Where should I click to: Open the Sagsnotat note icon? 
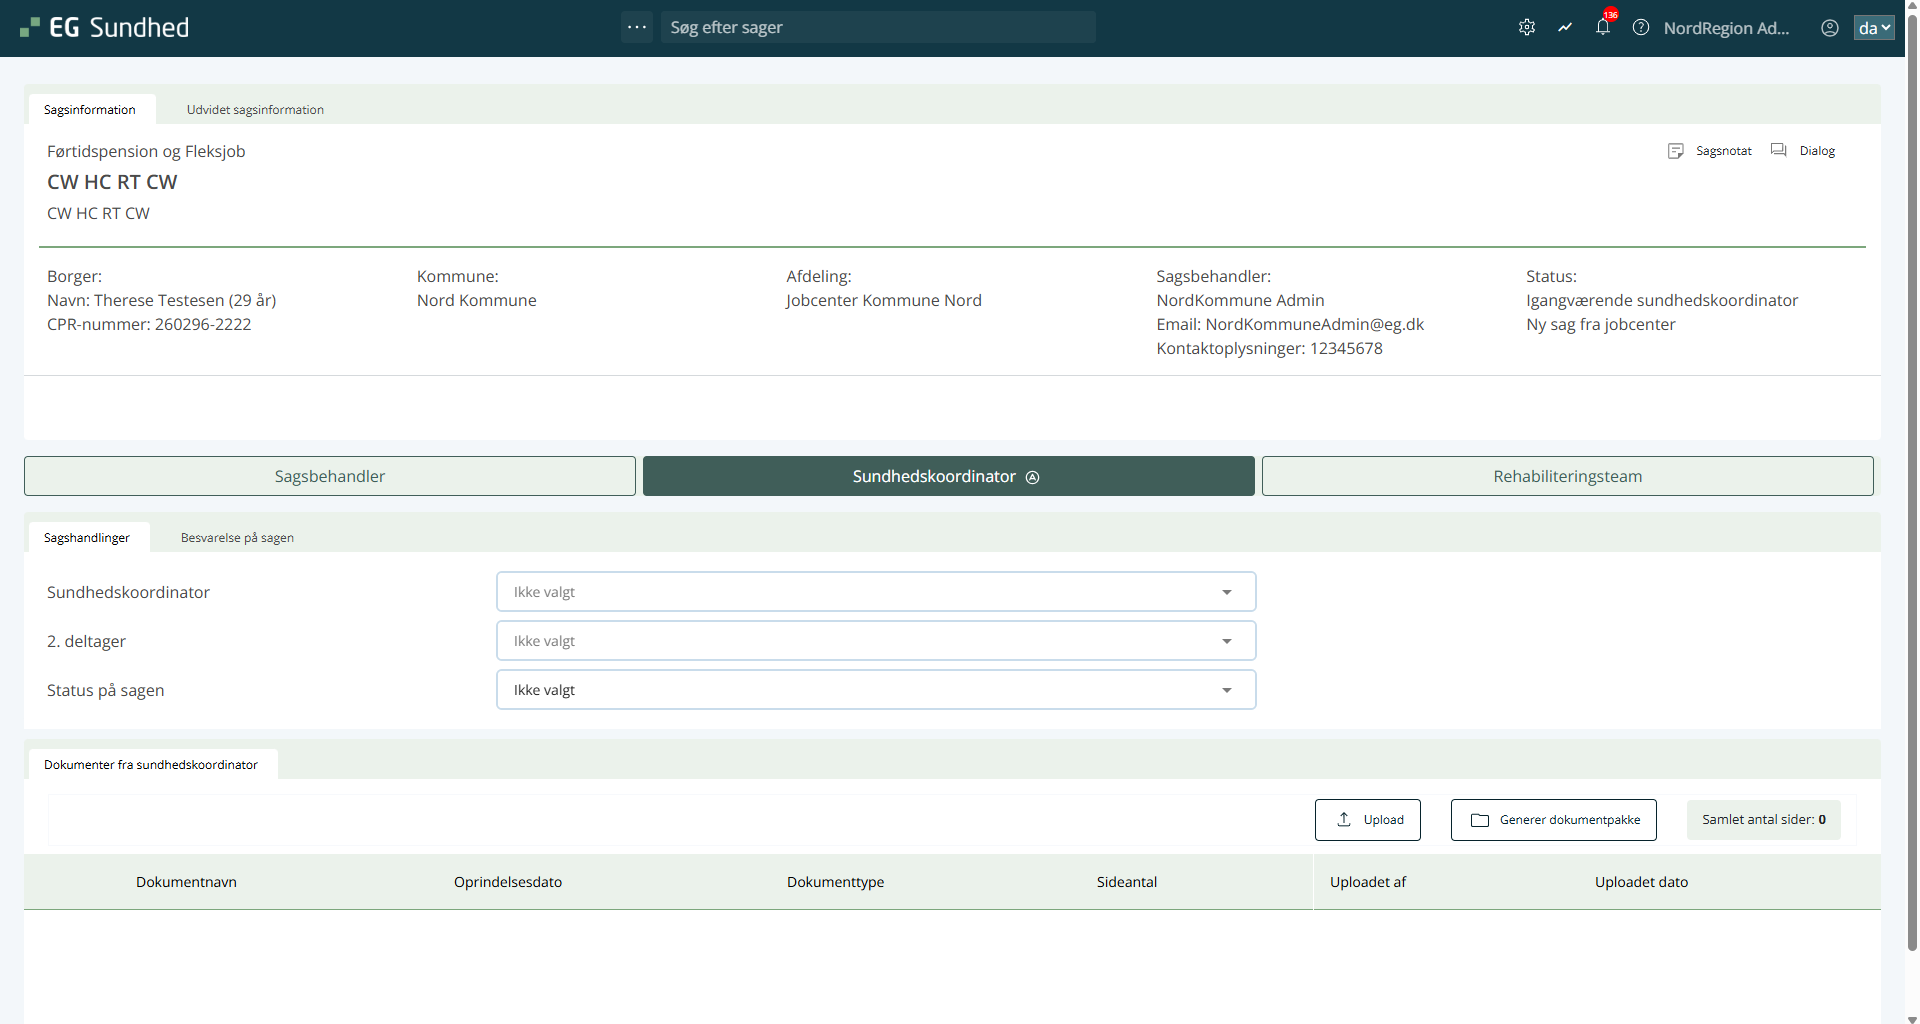click(x=1676, y=151)
